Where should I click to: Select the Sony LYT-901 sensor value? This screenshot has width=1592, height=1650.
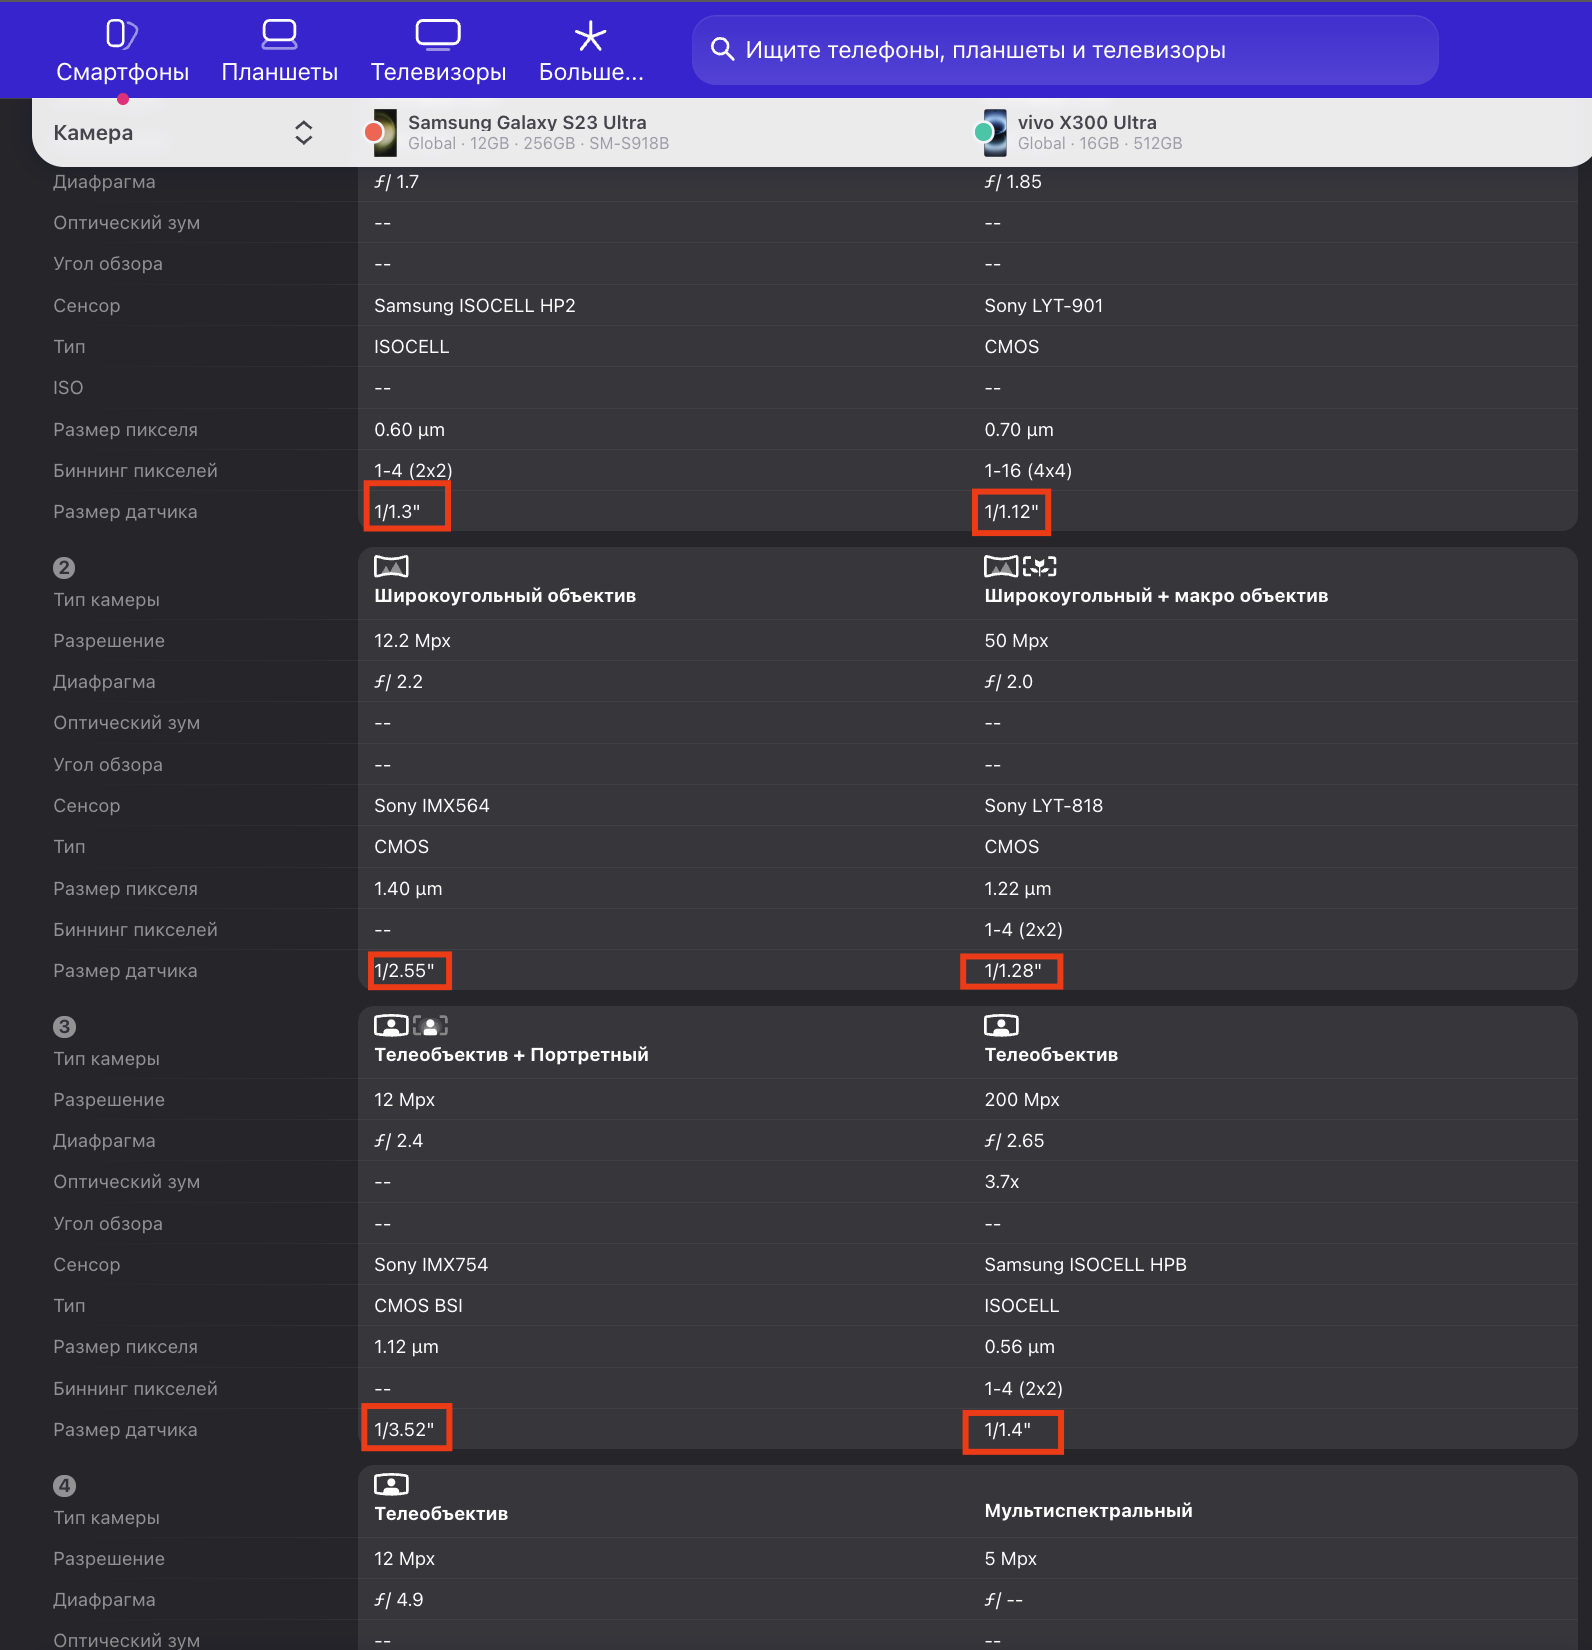(1043, 306)
